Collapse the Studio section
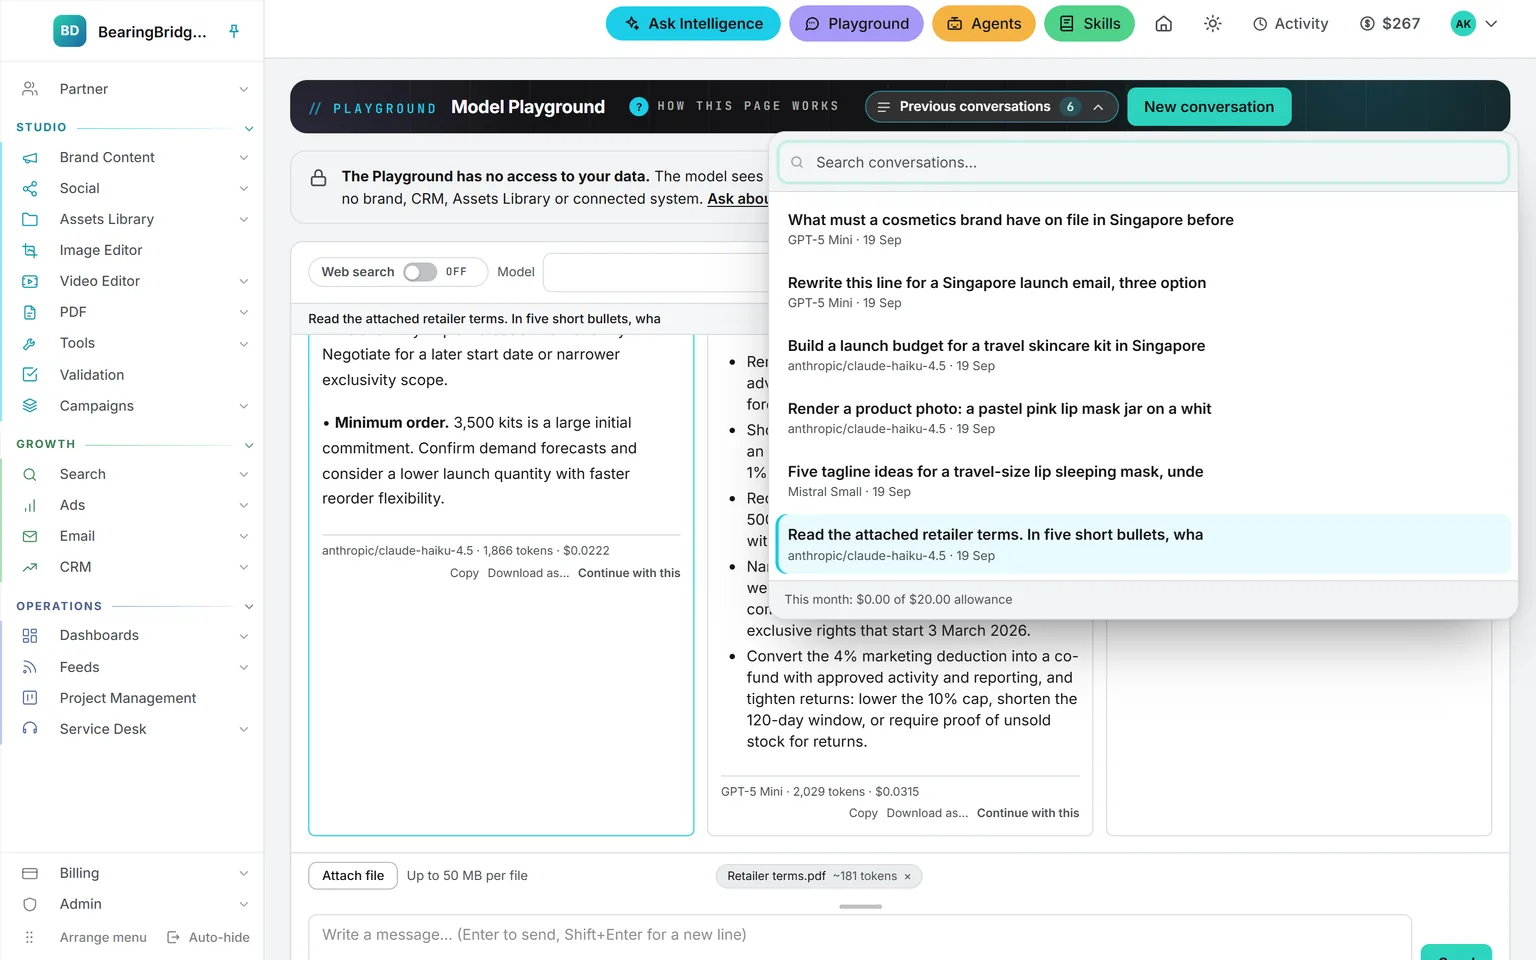 (x=249, y=129)
